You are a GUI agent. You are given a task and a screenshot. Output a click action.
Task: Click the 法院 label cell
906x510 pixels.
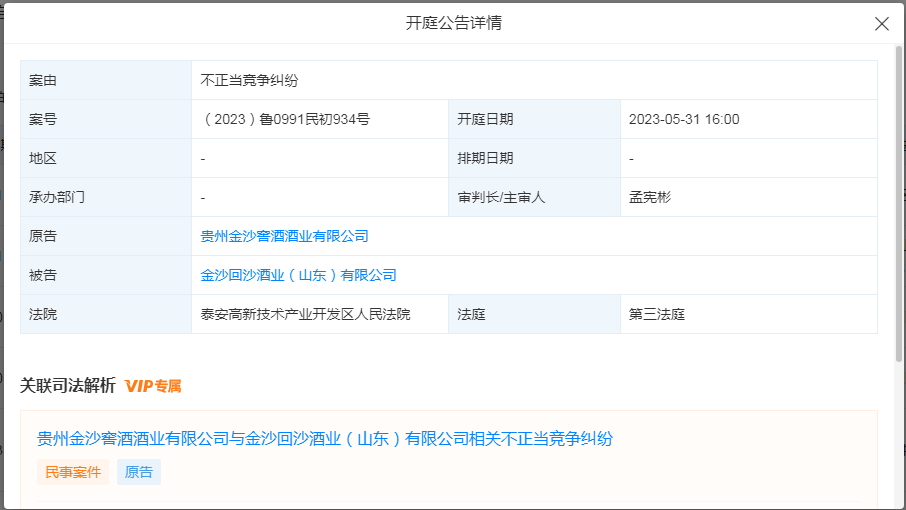point(106,314)
